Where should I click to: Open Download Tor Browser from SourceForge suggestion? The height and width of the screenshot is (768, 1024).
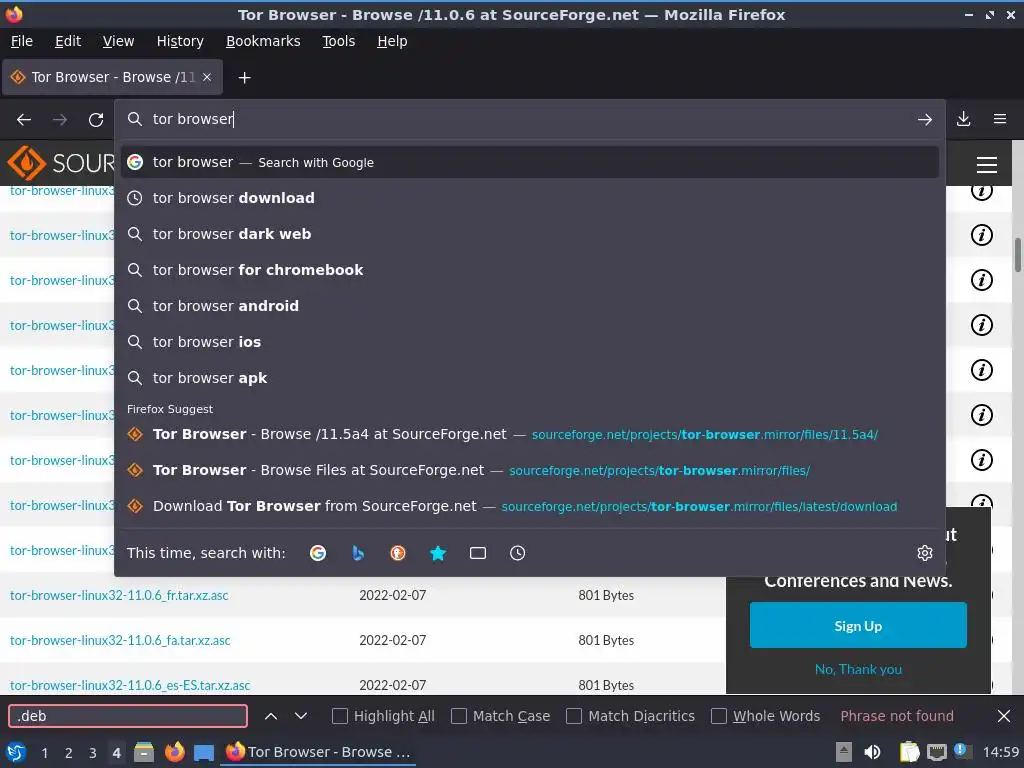point(530,506)
